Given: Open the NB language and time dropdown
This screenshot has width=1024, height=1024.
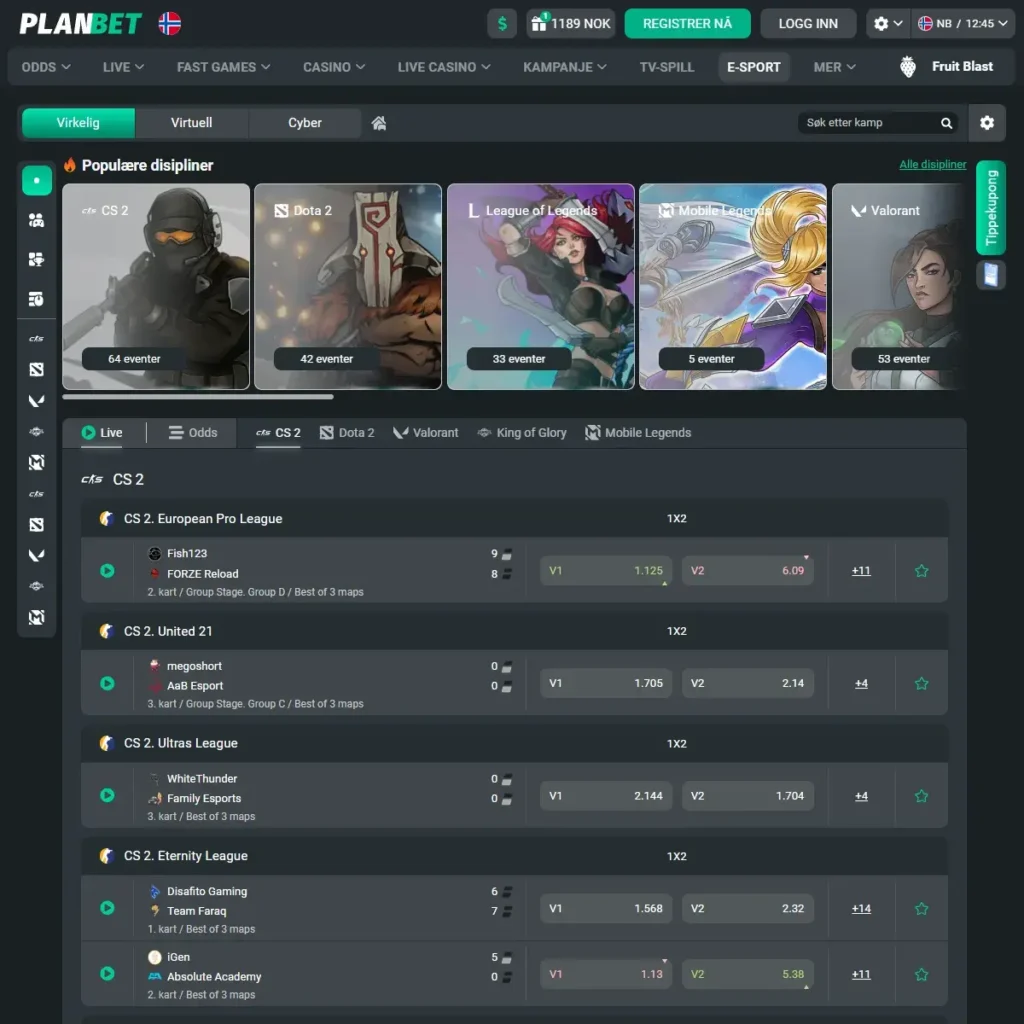Looking at the screenshot, I should coord(963,24).
